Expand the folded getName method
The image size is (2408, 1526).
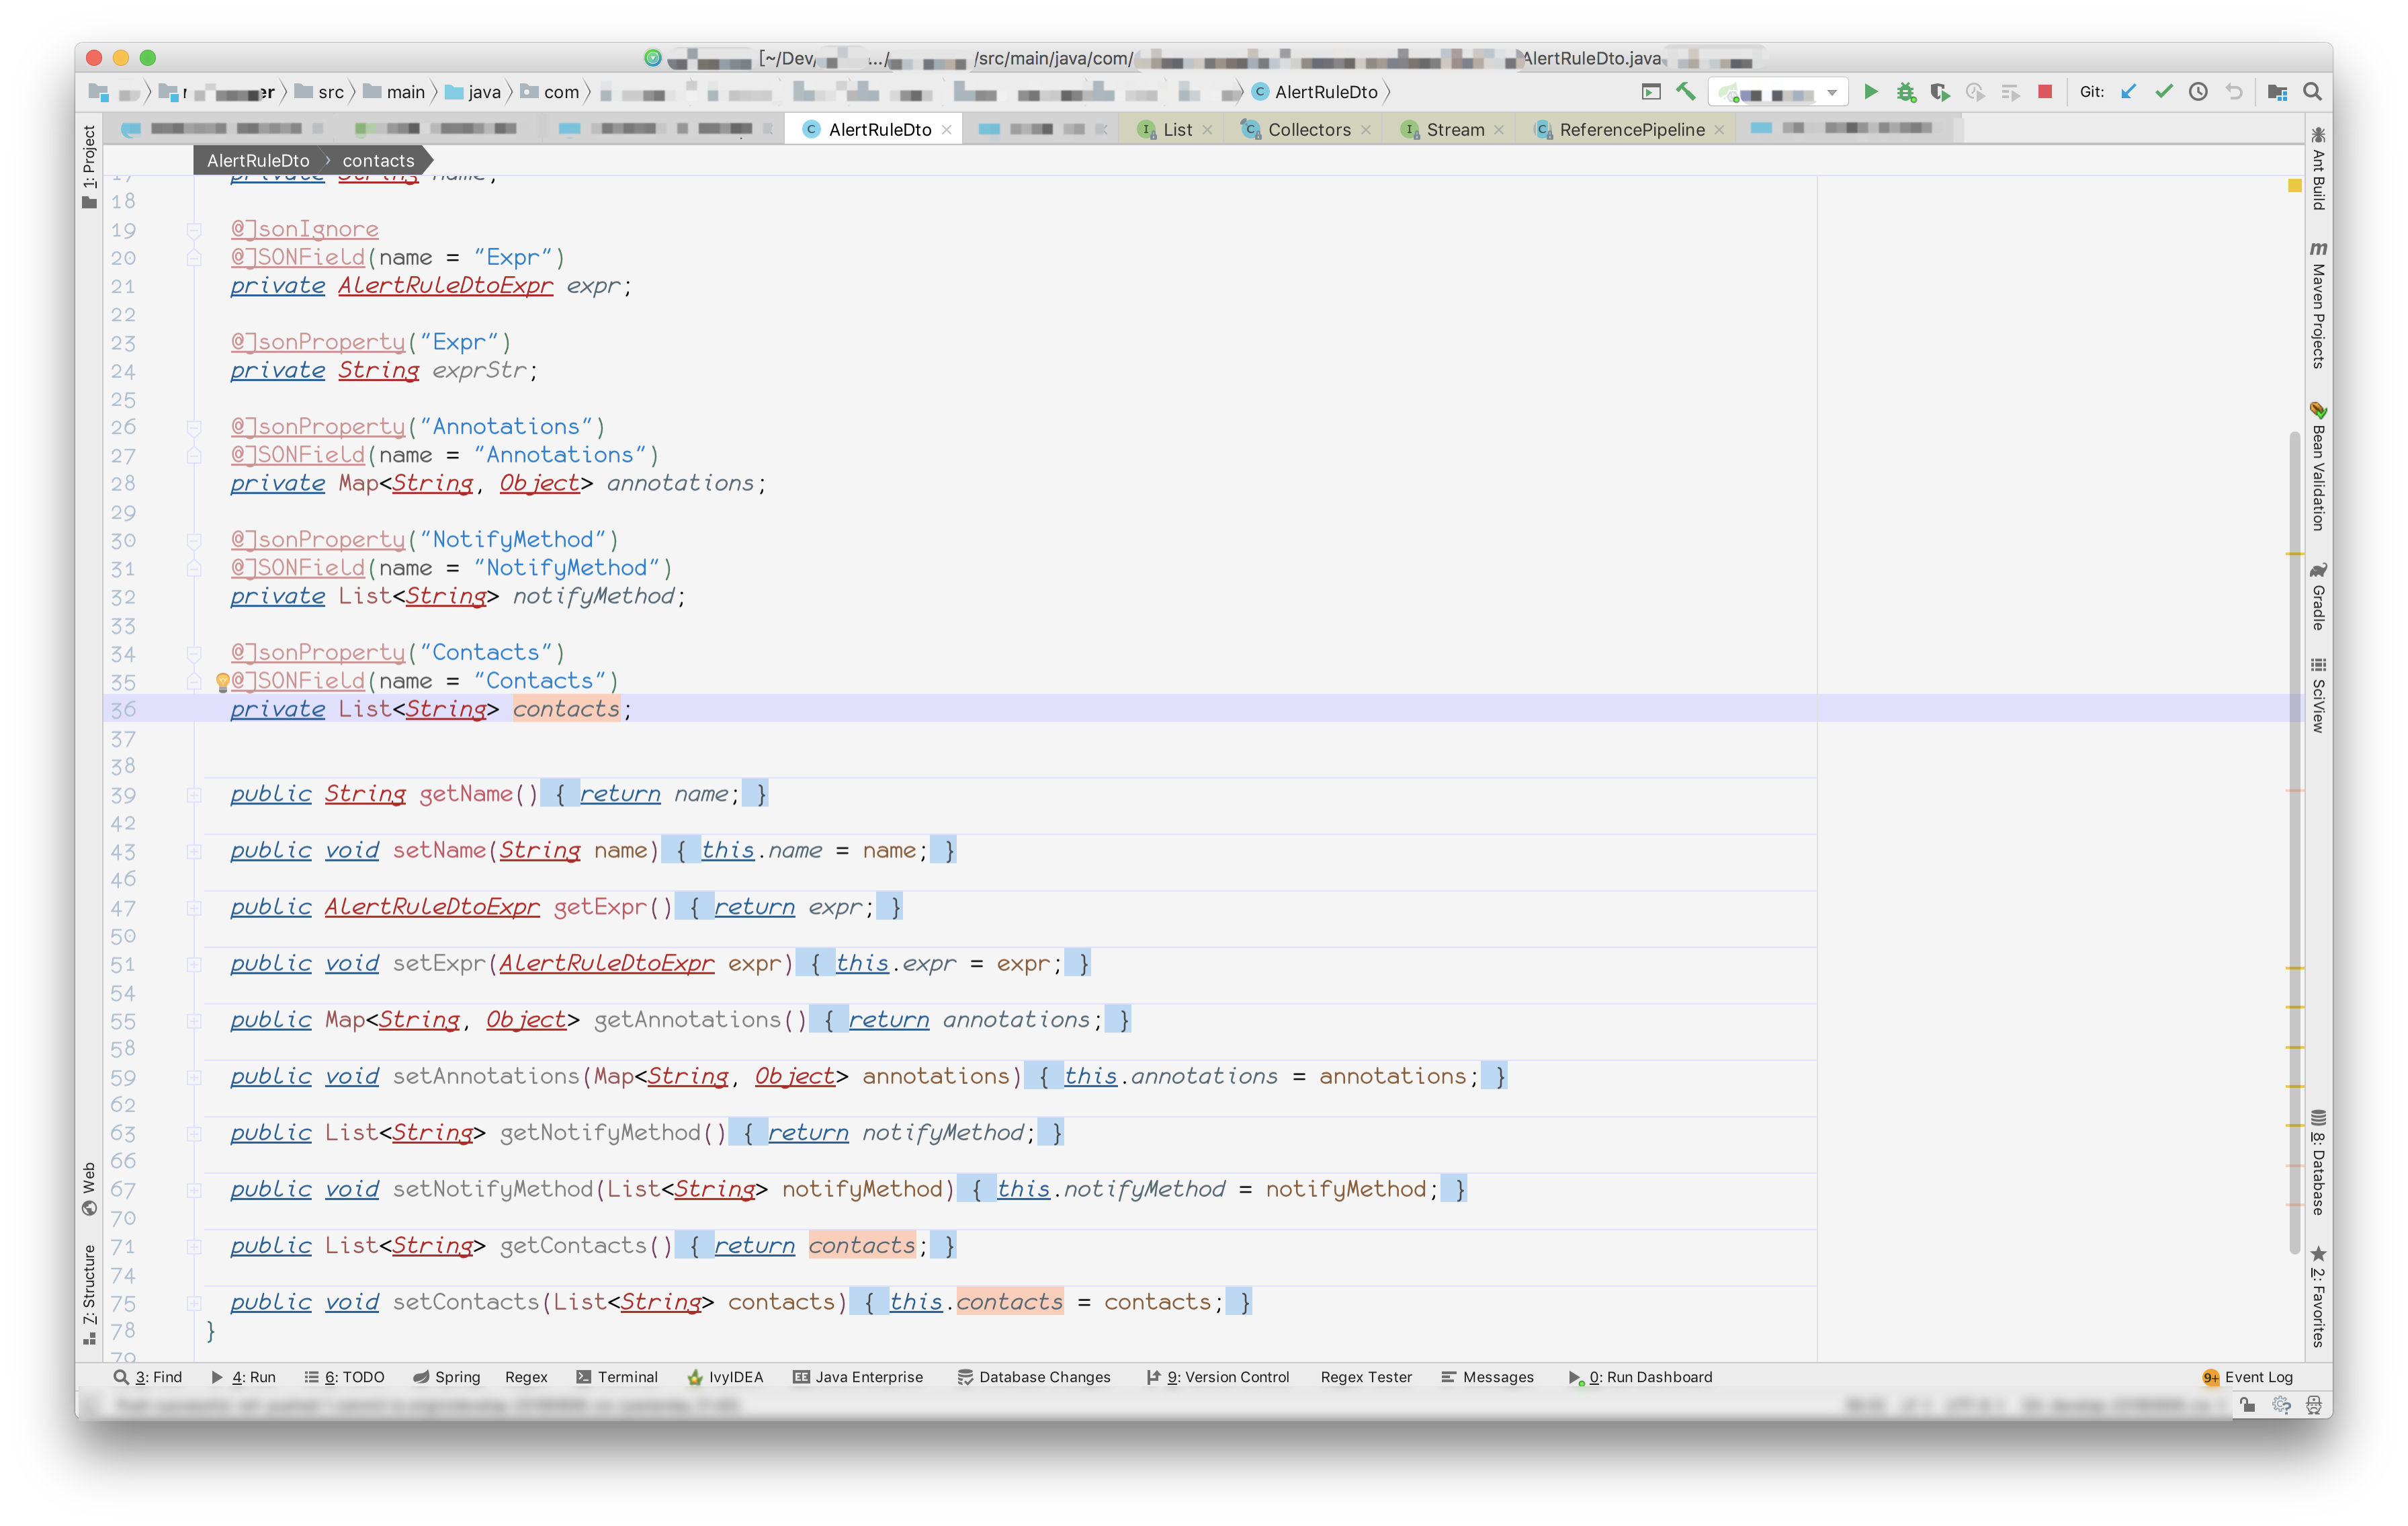pyautogui.click(x=194, y=795)
